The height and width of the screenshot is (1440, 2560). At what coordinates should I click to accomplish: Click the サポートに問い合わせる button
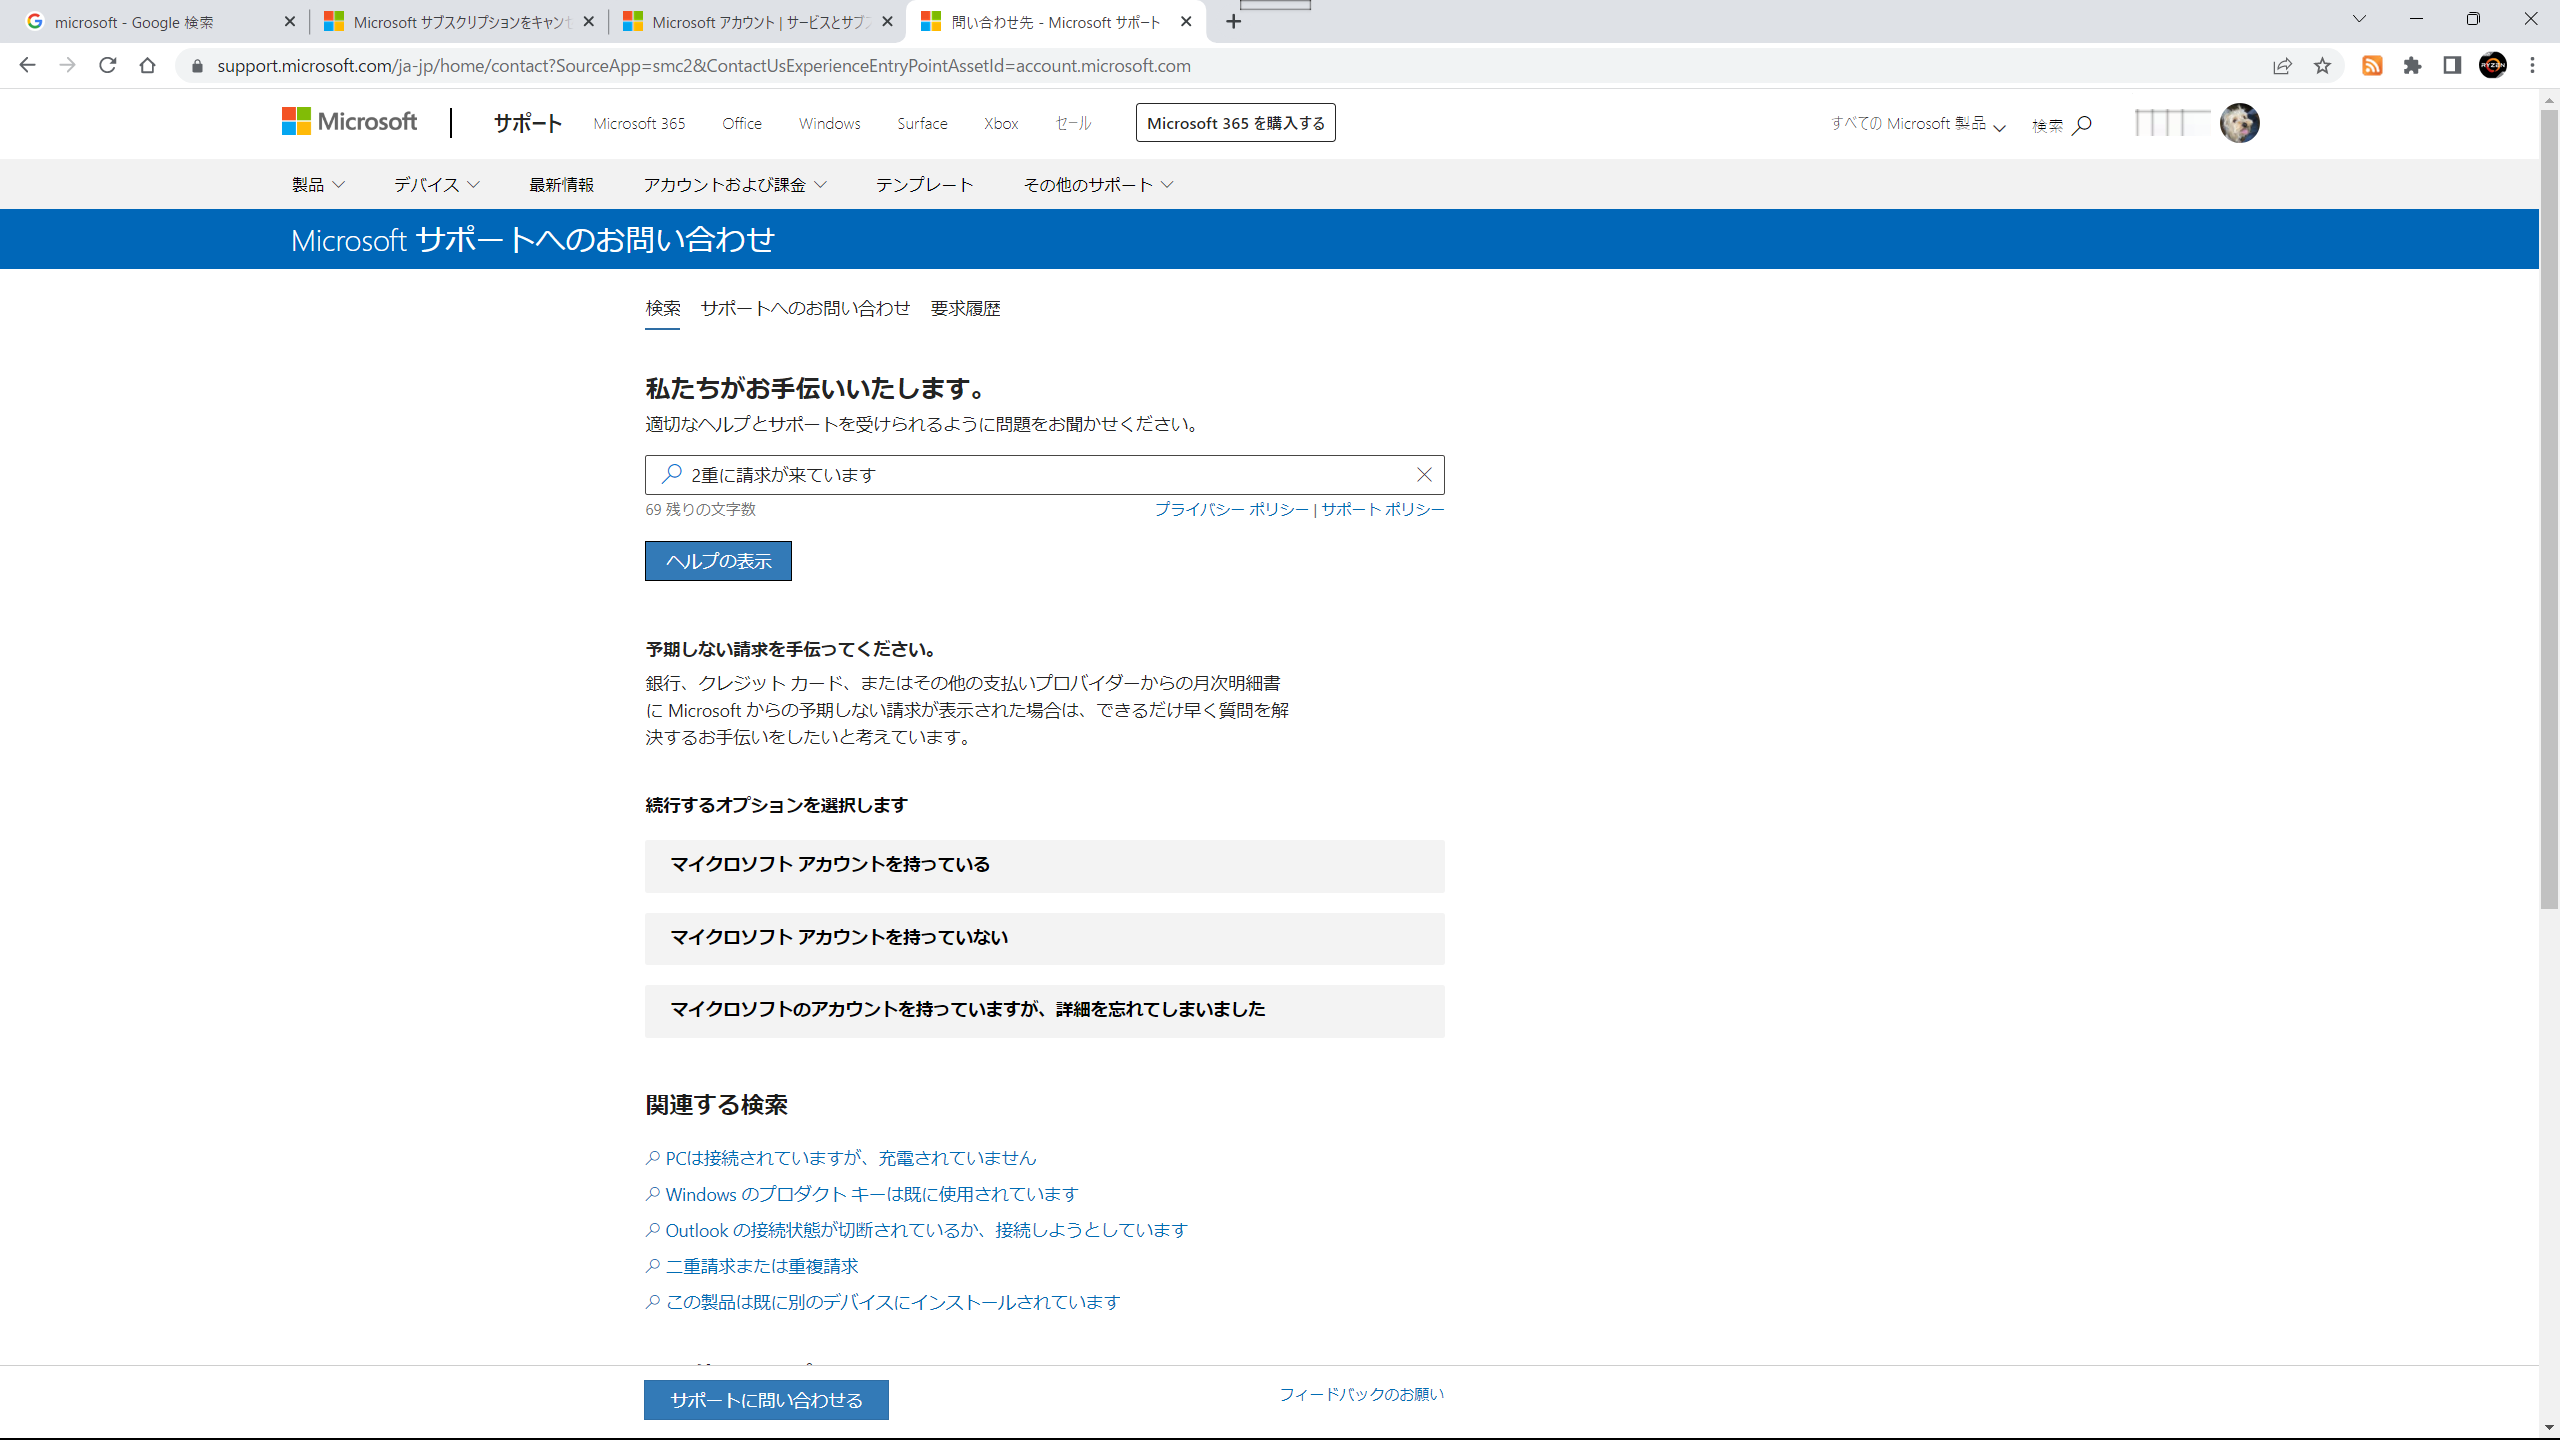766,1400
